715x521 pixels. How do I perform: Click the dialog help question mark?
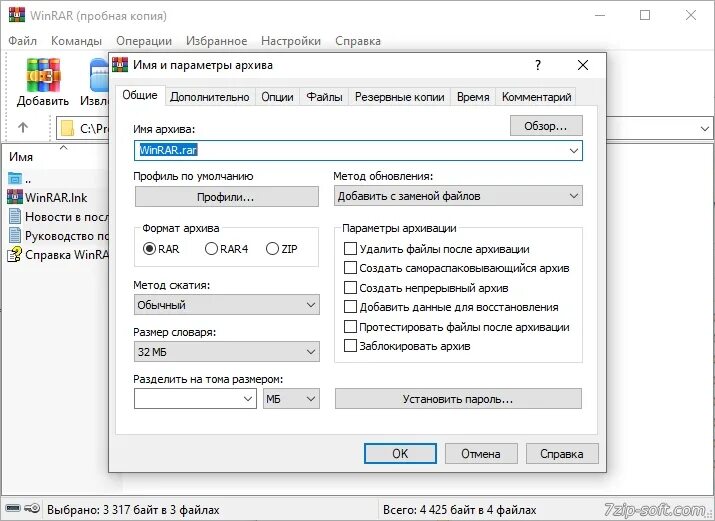tap(538, 65)
